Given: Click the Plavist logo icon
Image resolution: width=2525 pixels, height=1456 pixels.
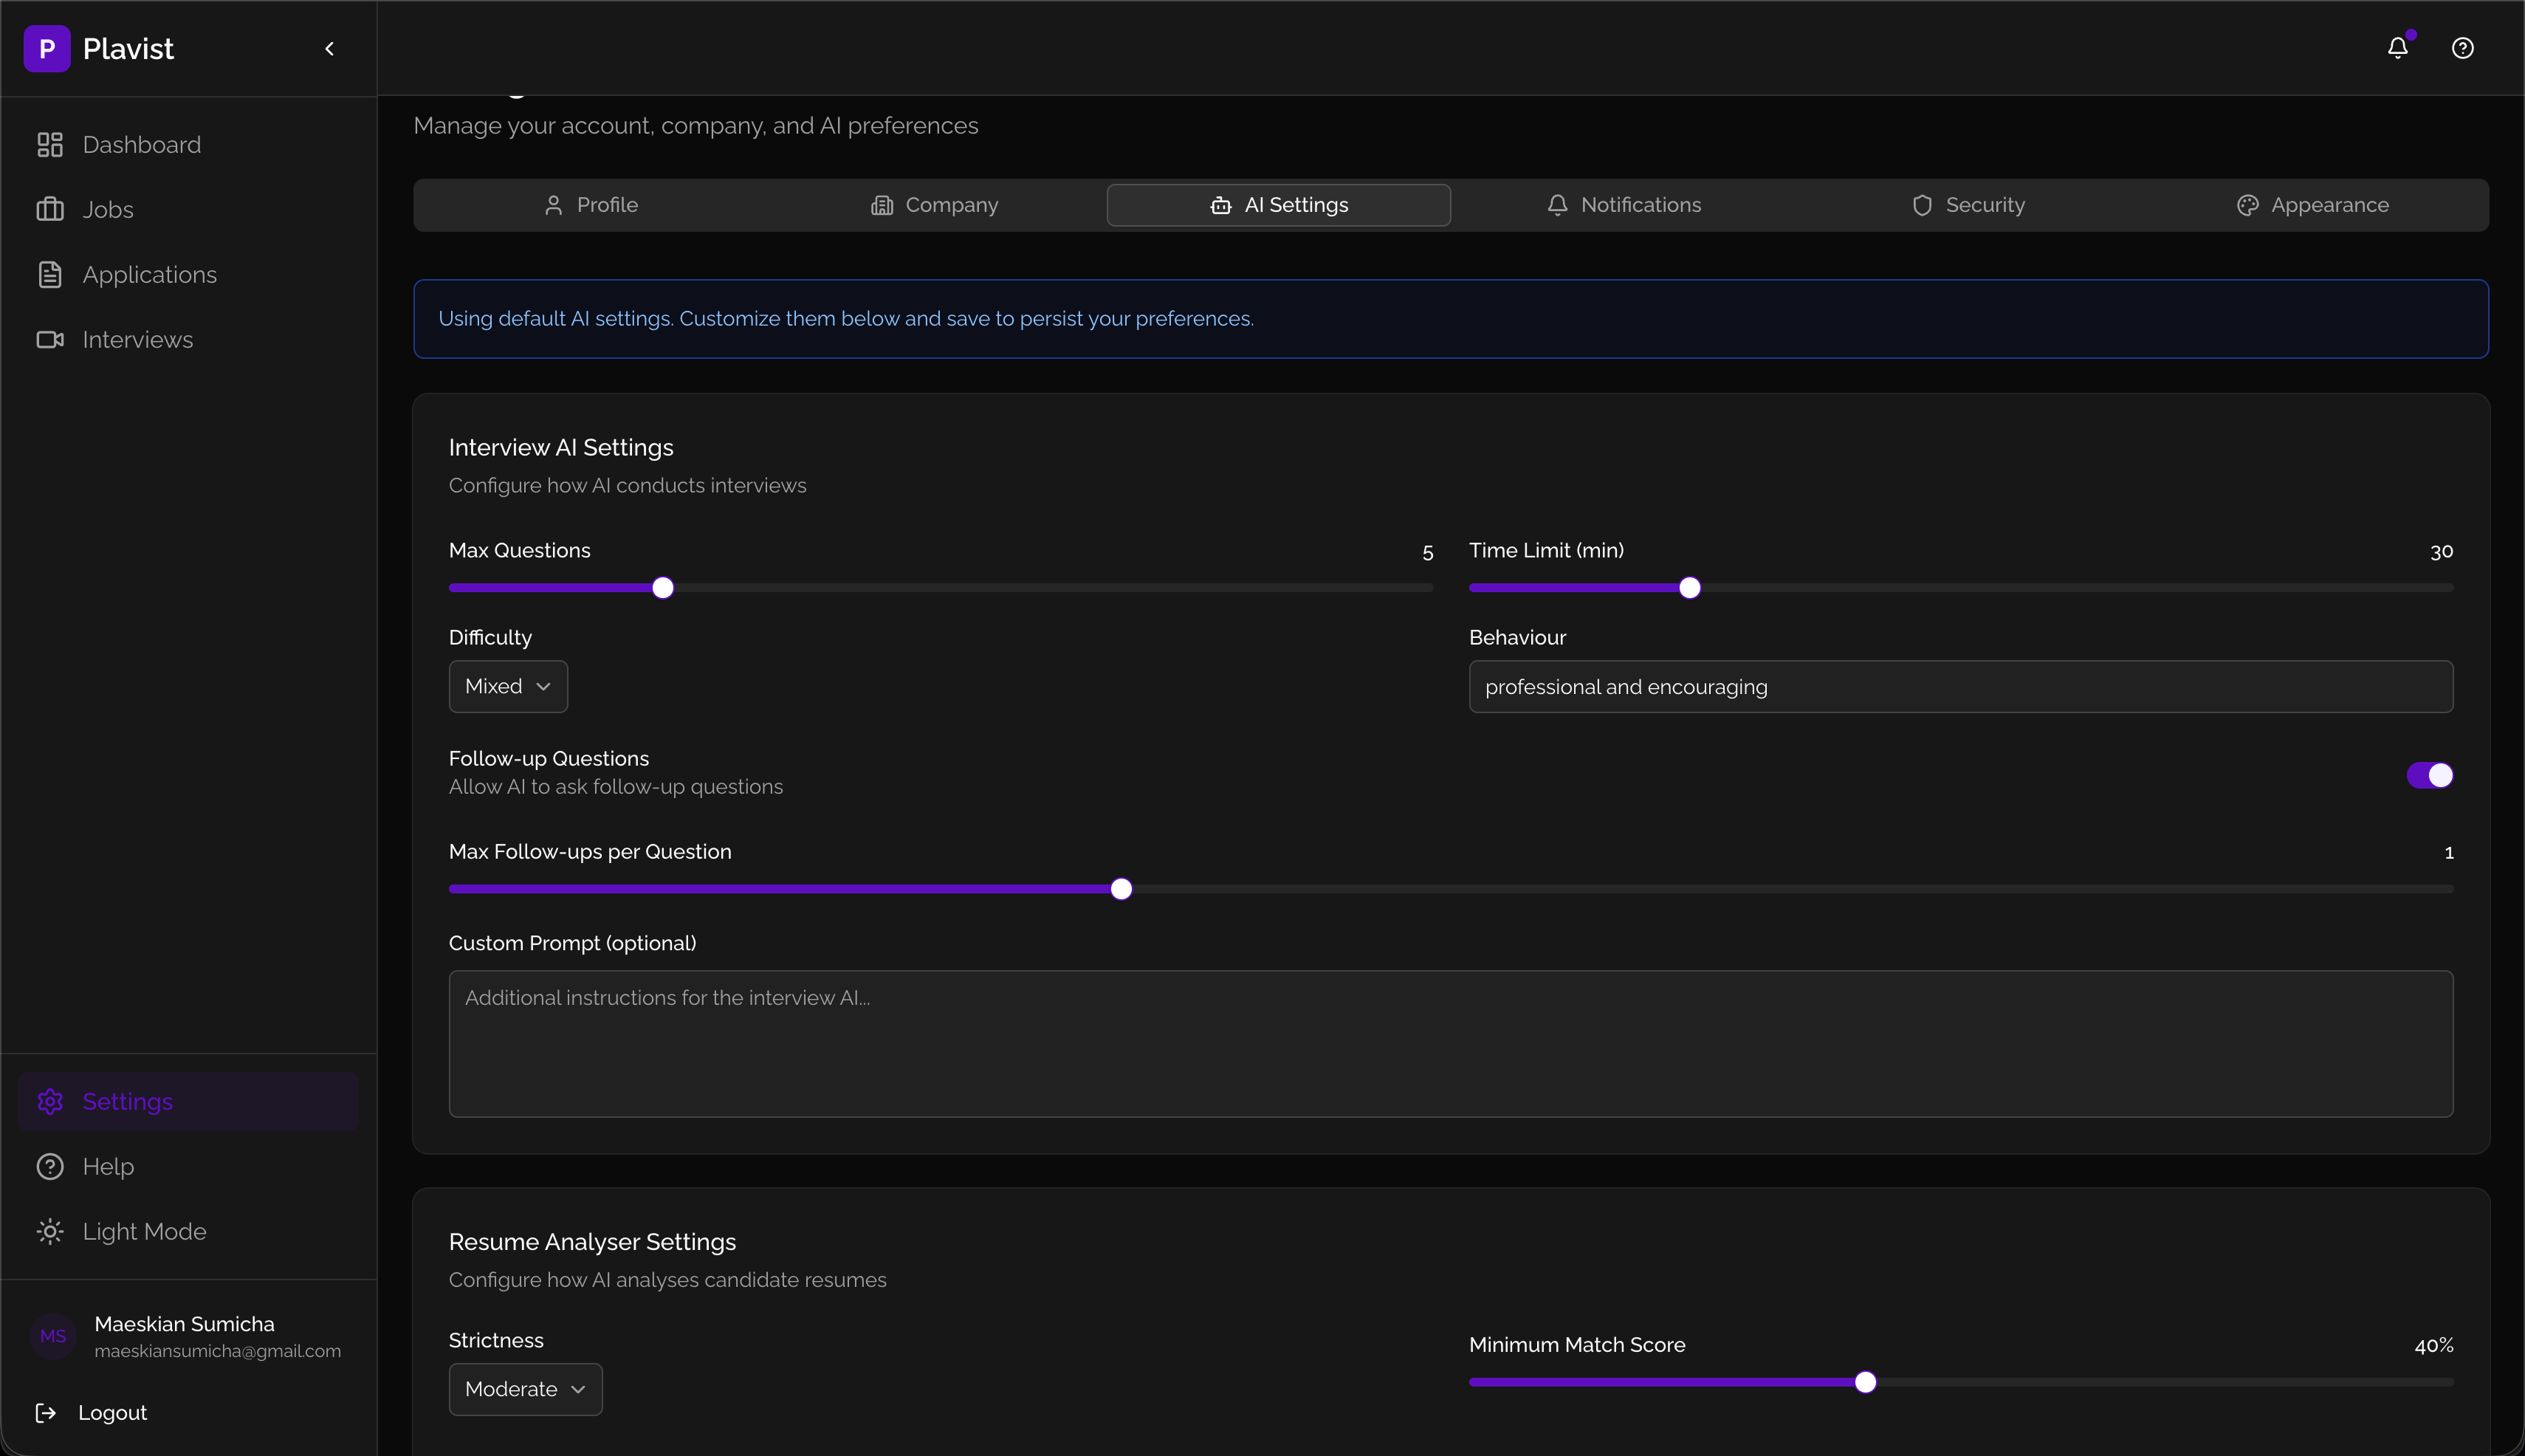Looking at the screenshot, I should point(47,48).
